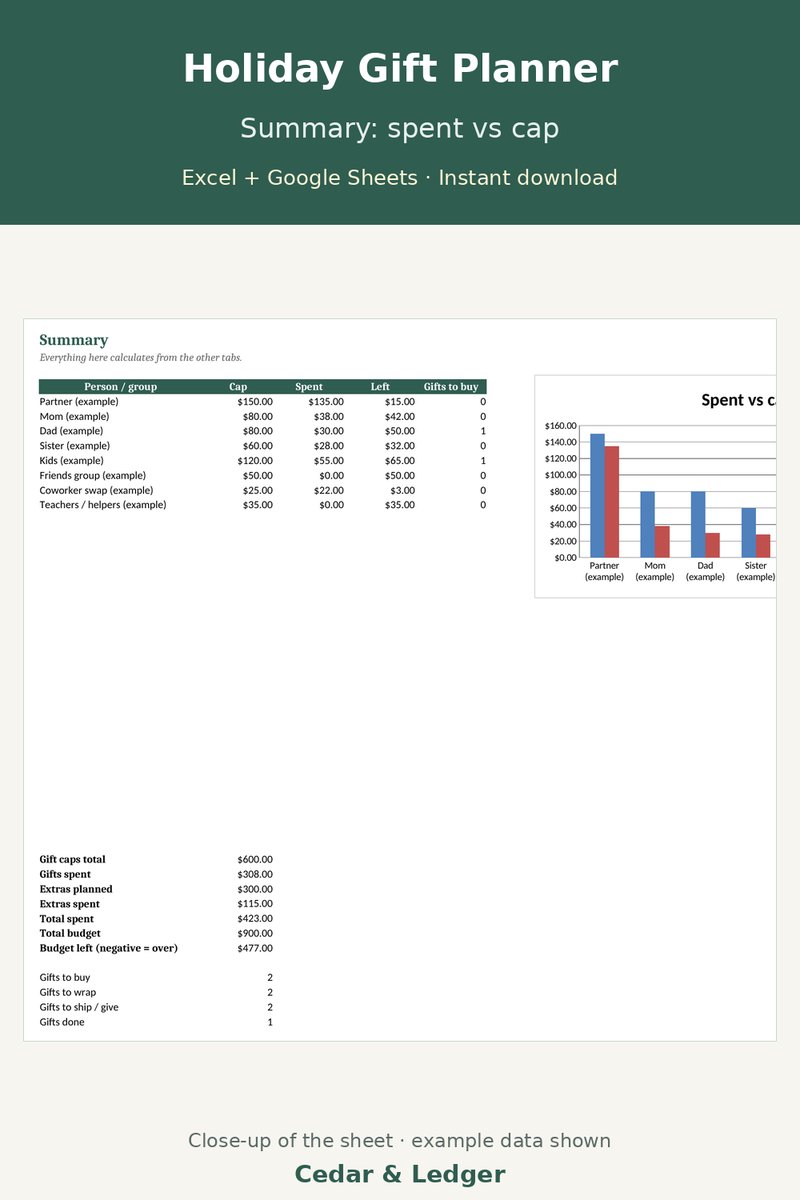The width and height of the screenshot is (800, 1200).
Task: Select Partner's spent value "$135.00"
Action: 326,401
